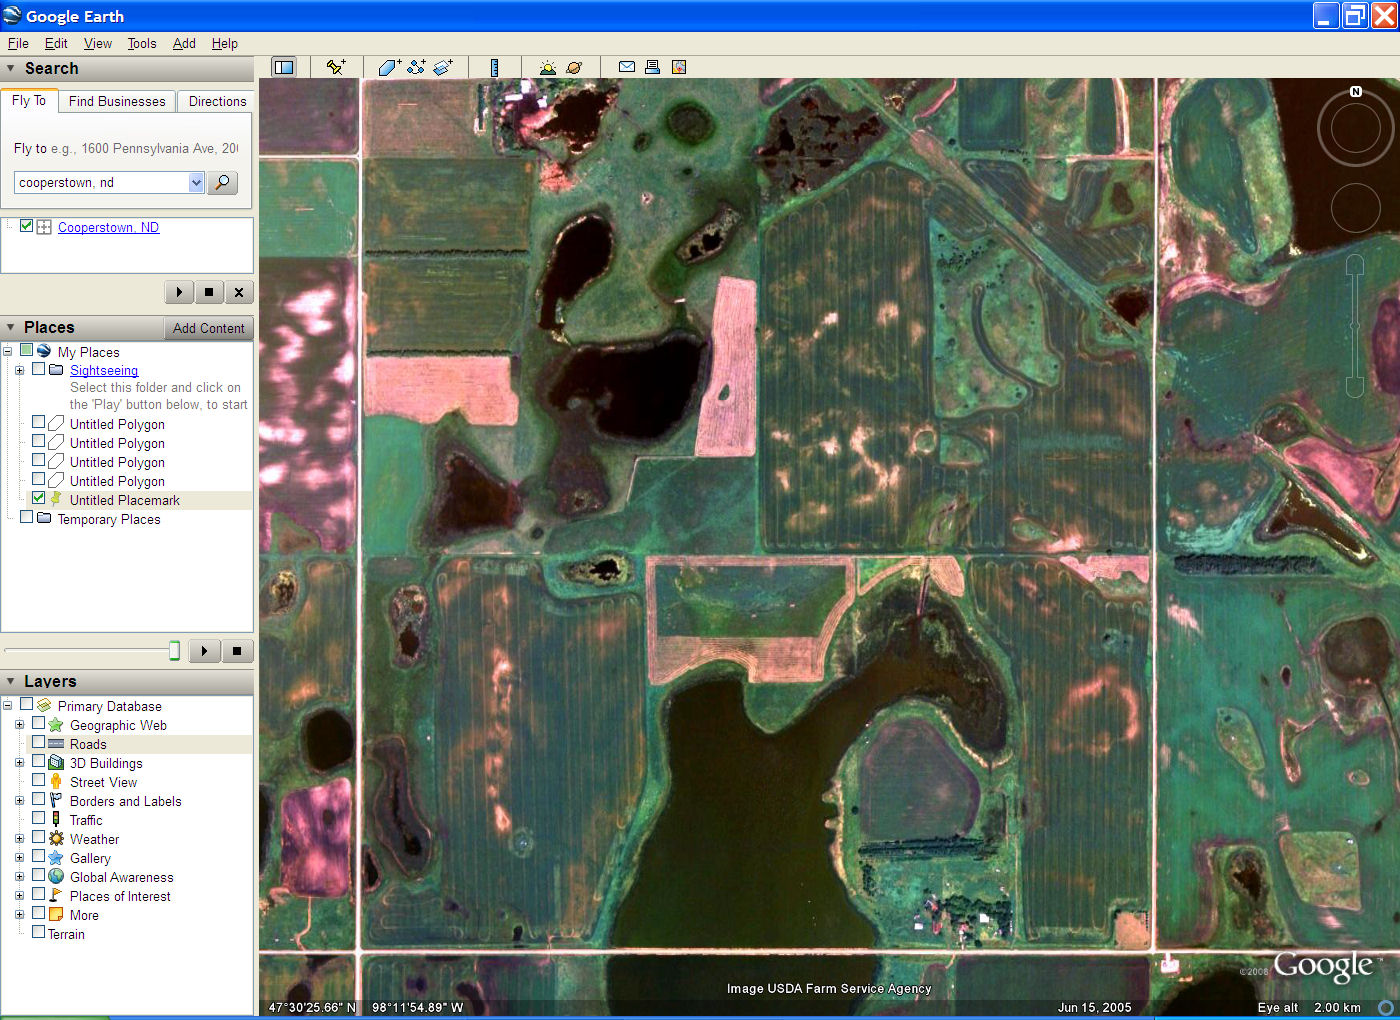Open the Ruler measuring tool
This screenshot has width=1400, height=1020.
494,67
